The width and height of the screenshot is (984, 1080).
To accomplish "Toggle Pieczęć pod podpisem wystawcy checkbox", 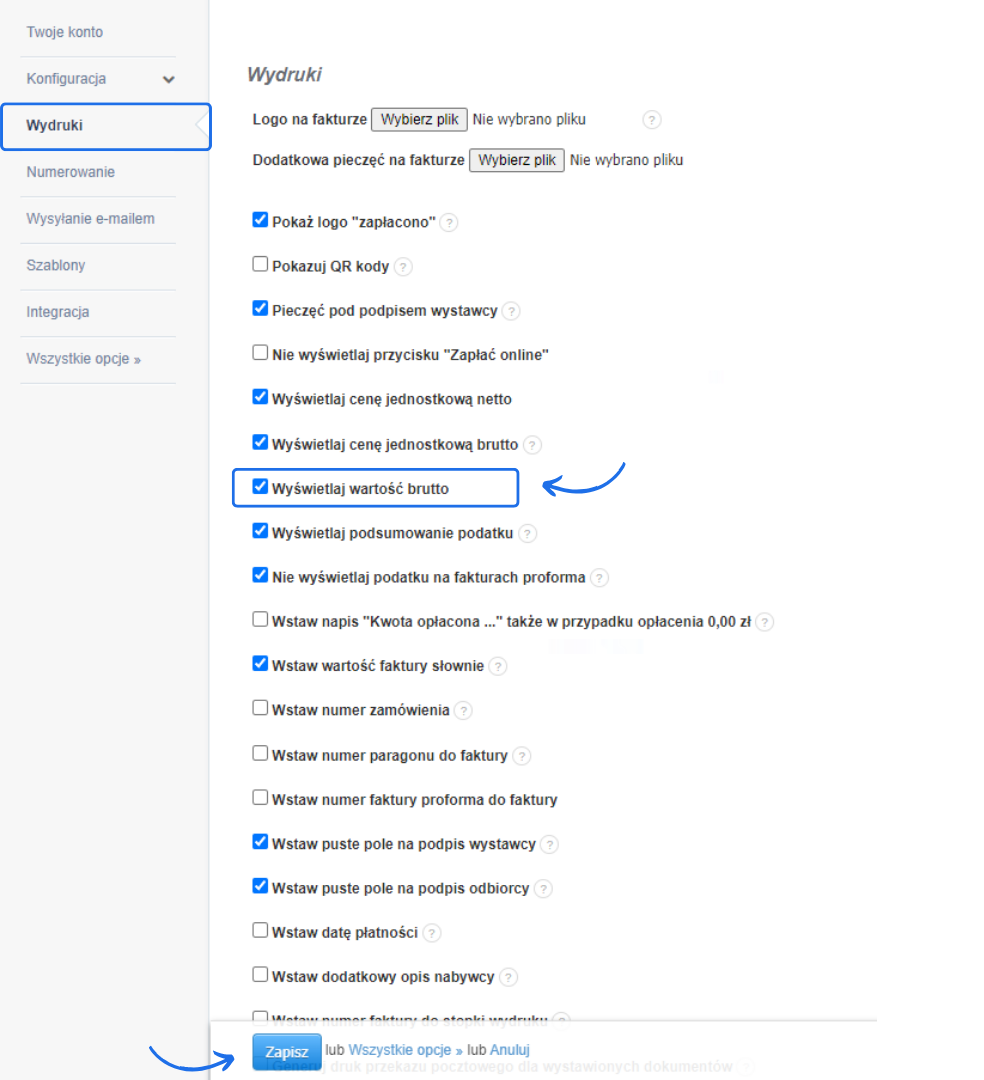I will coord(260,308).
